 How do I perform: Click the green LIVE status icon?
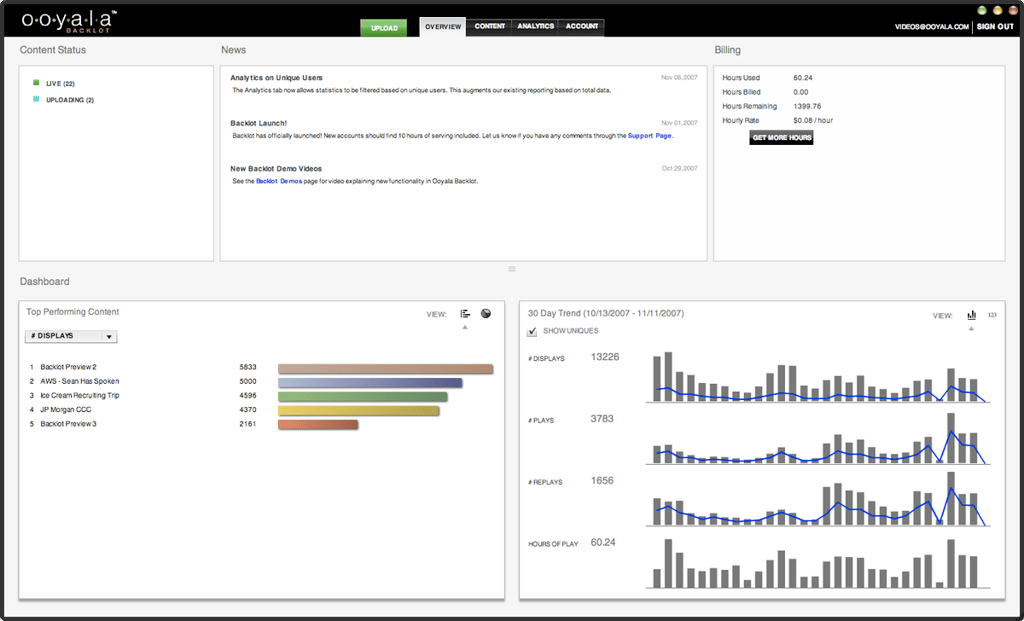pyautogui.click(x=36, y=83)
